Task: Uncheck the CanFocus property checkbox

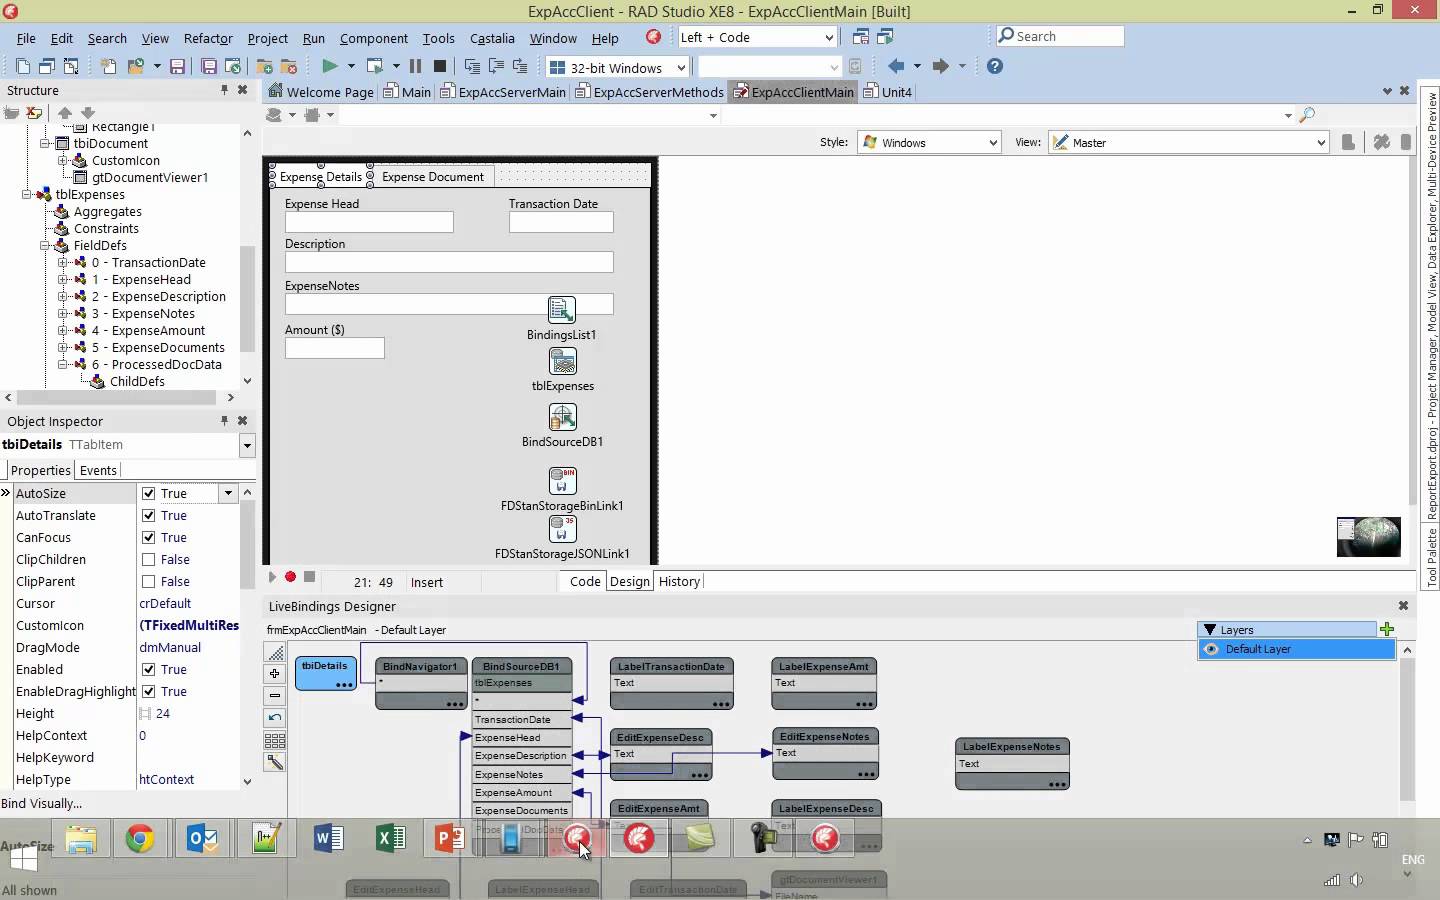Action: click(x=148, y=537)
